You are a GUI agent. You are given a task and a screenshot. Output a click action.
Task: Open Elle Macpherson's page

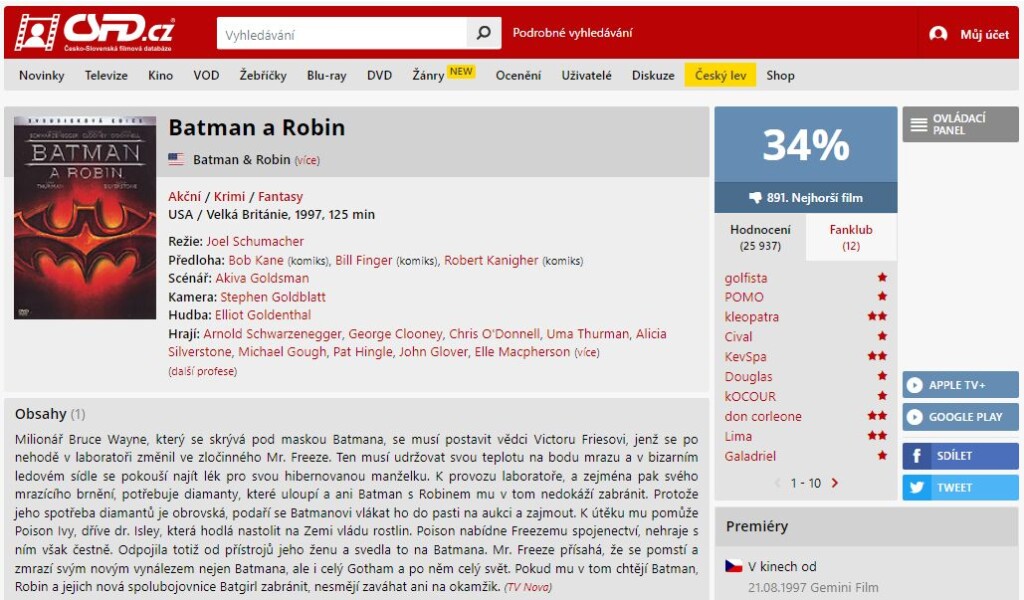coord(522,352)
